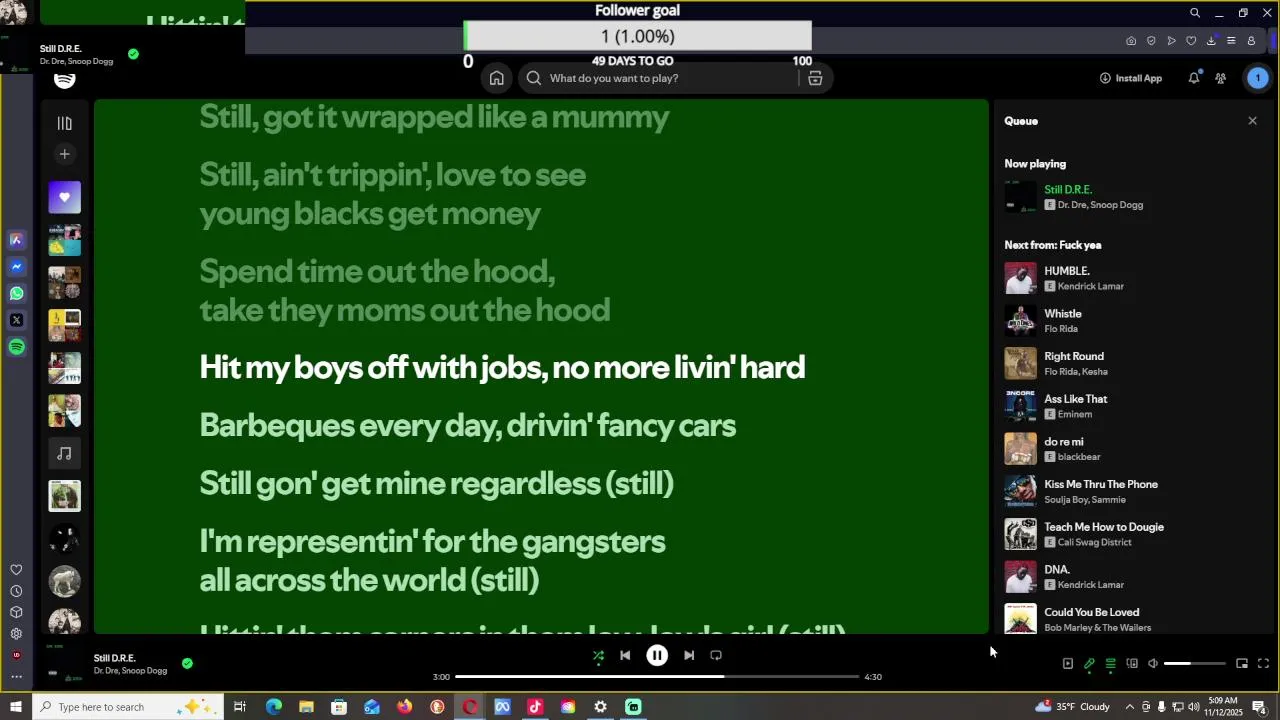Open the Spotify home page

pyautogui.click(x=496, y=78)
